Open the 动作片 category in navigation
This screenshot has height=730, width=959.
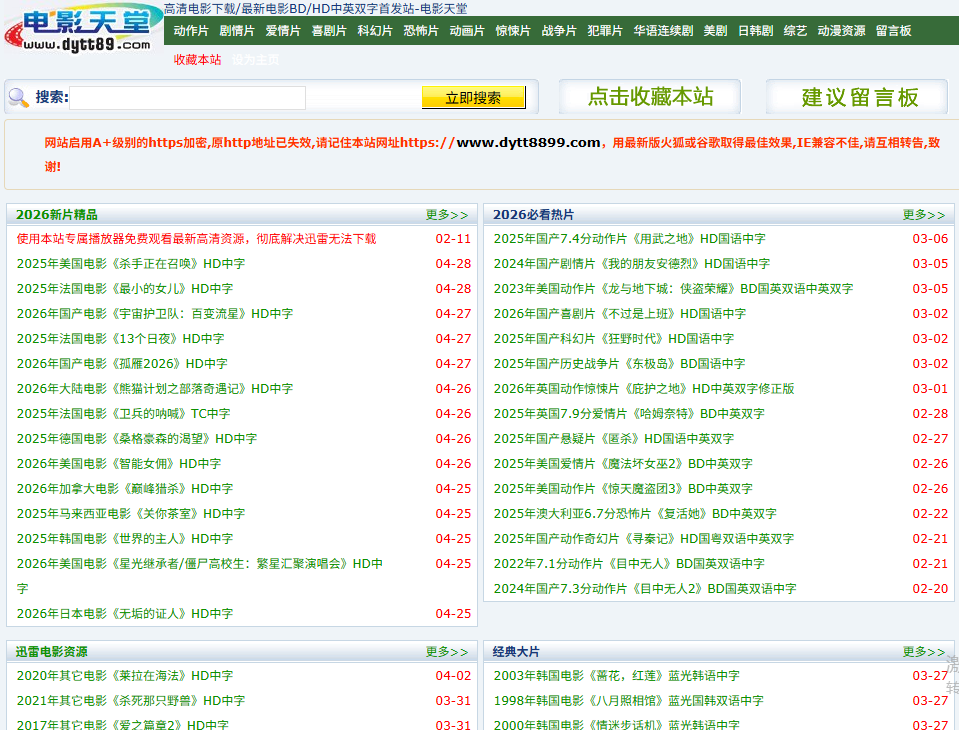pyautogui.click(x=191, y=31)
